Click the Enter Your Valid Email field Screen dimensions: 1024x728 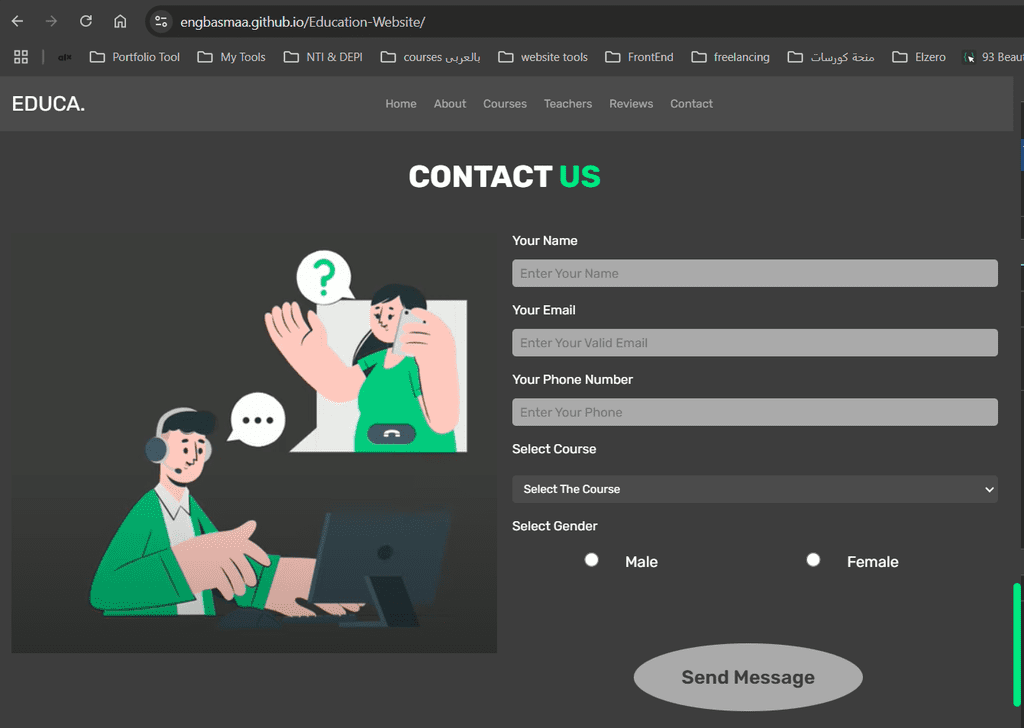pos(755,343)
